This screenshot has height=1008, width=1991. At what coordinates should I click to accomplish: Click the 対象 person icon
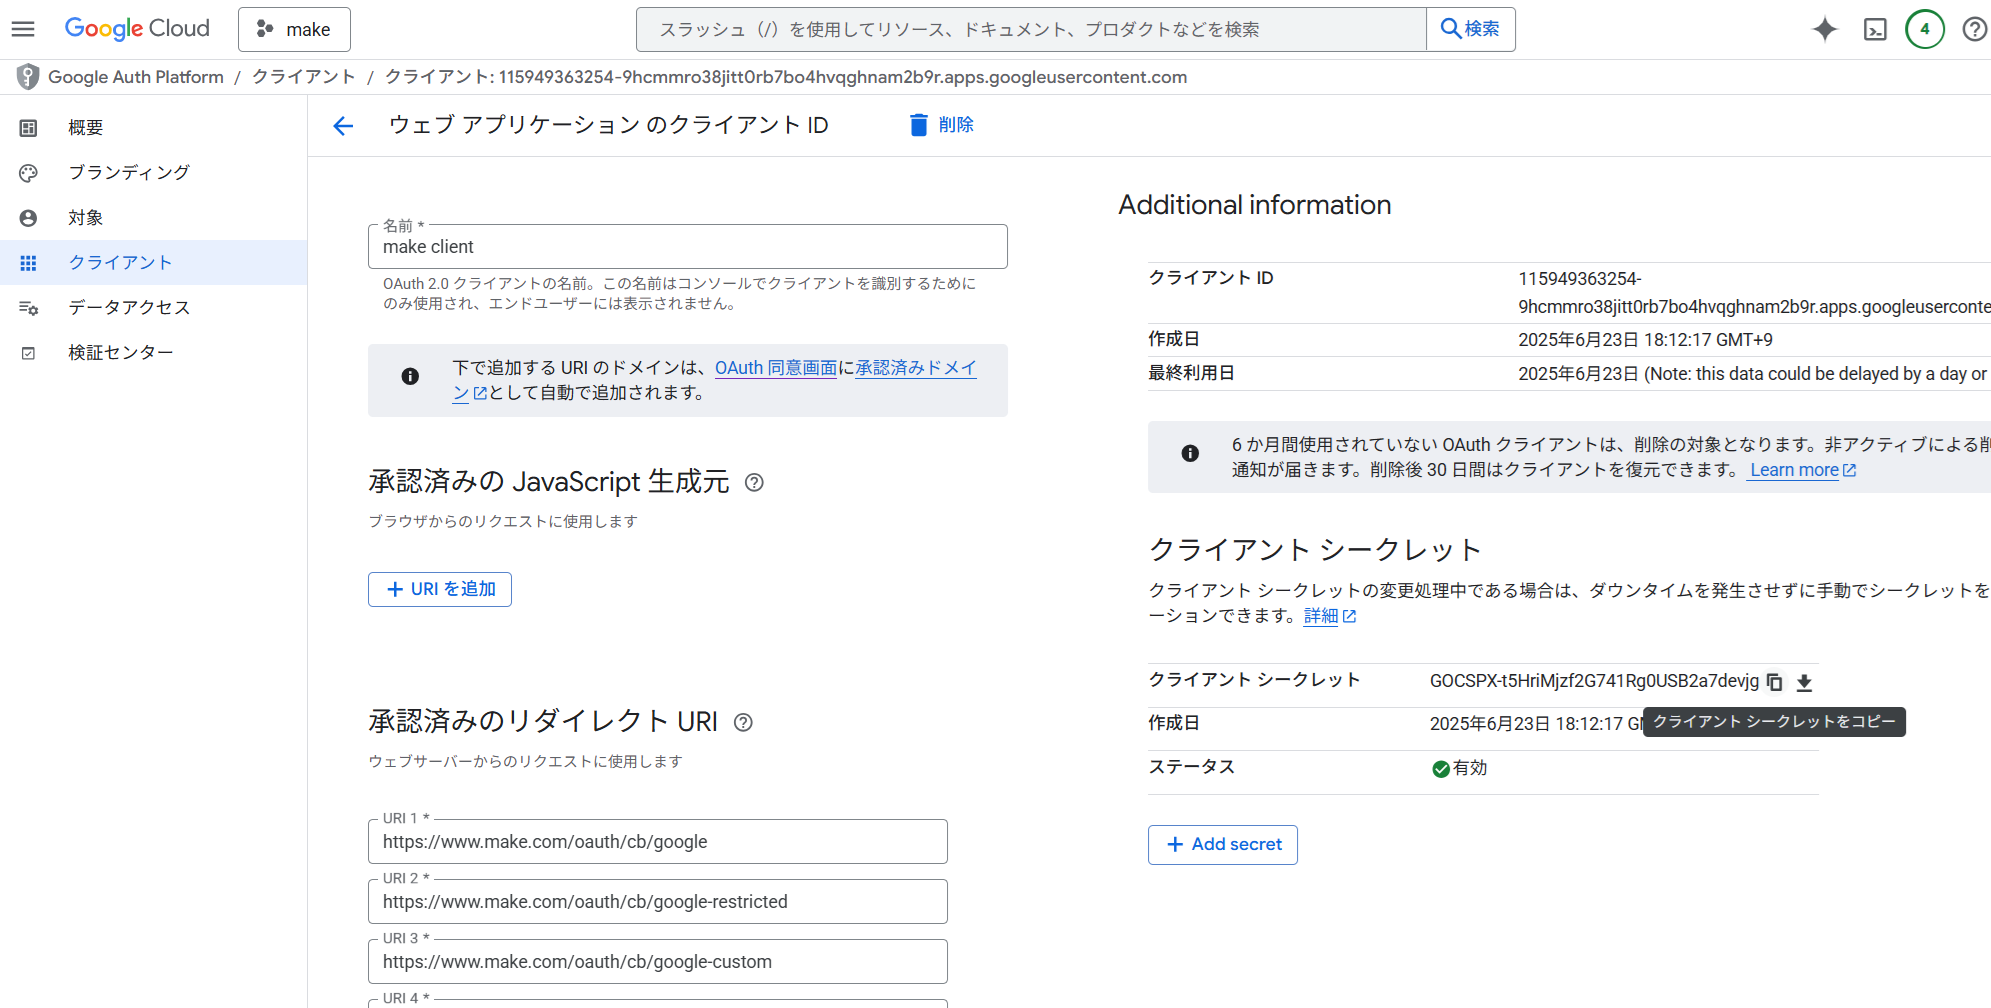point(28,218)
